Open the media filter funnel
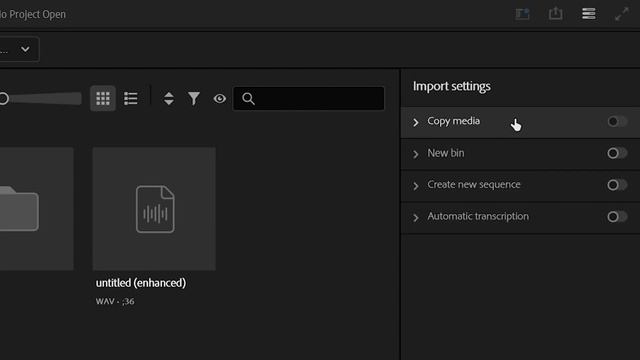This screenshot has width=640, height=360. coord(194,98)
